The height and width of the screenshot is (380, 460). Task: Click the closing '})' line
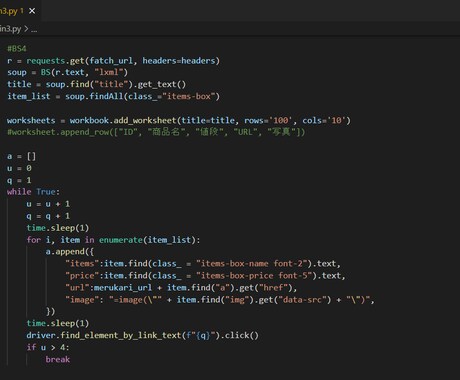[50, 312]
